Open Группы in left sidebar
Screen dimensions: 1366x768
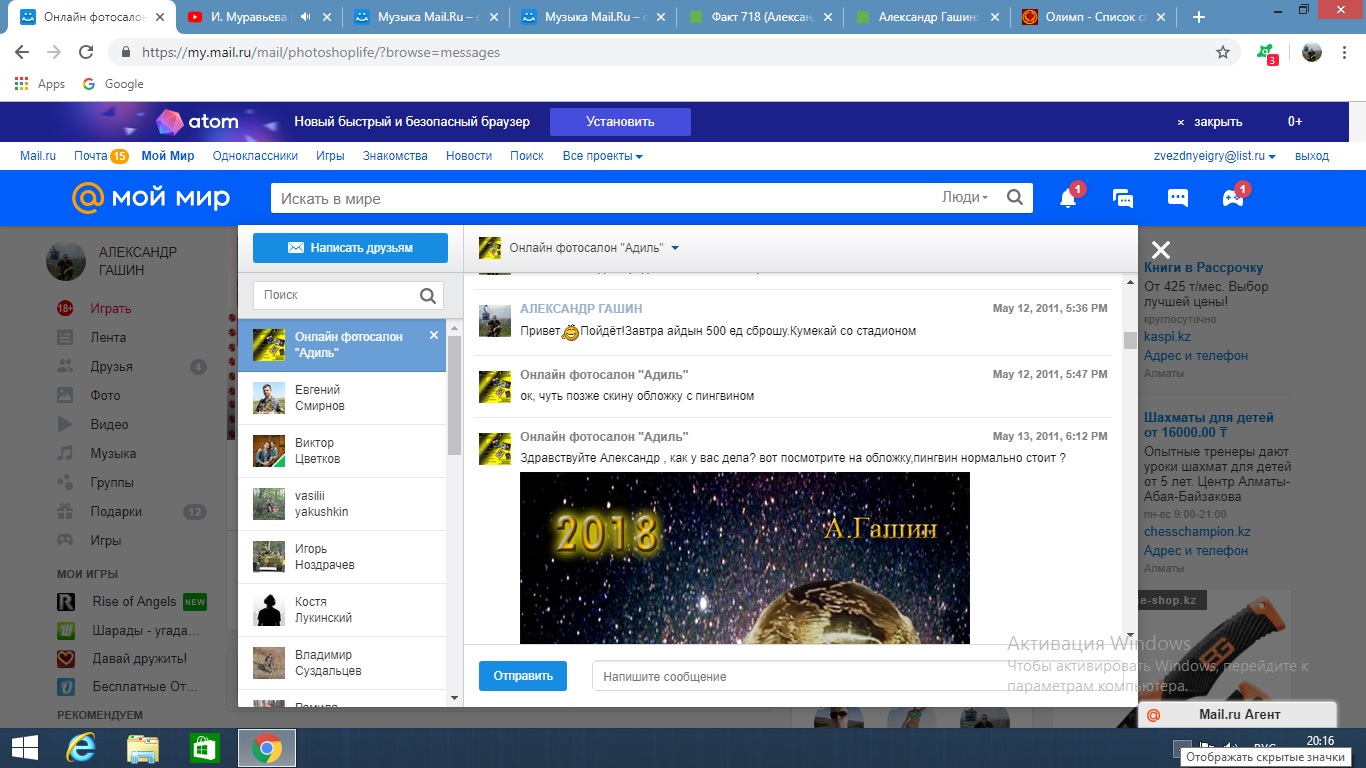tap(112, 482)
